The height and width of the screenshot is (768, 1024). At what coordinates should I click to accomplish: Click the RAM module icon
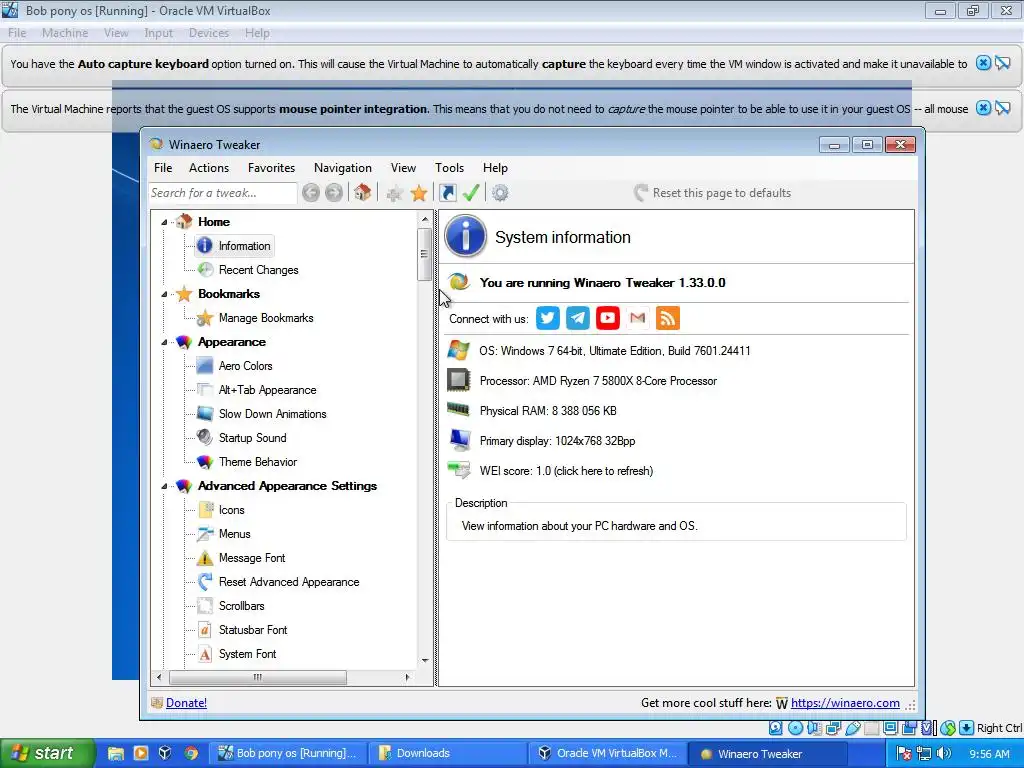point(458,409)
